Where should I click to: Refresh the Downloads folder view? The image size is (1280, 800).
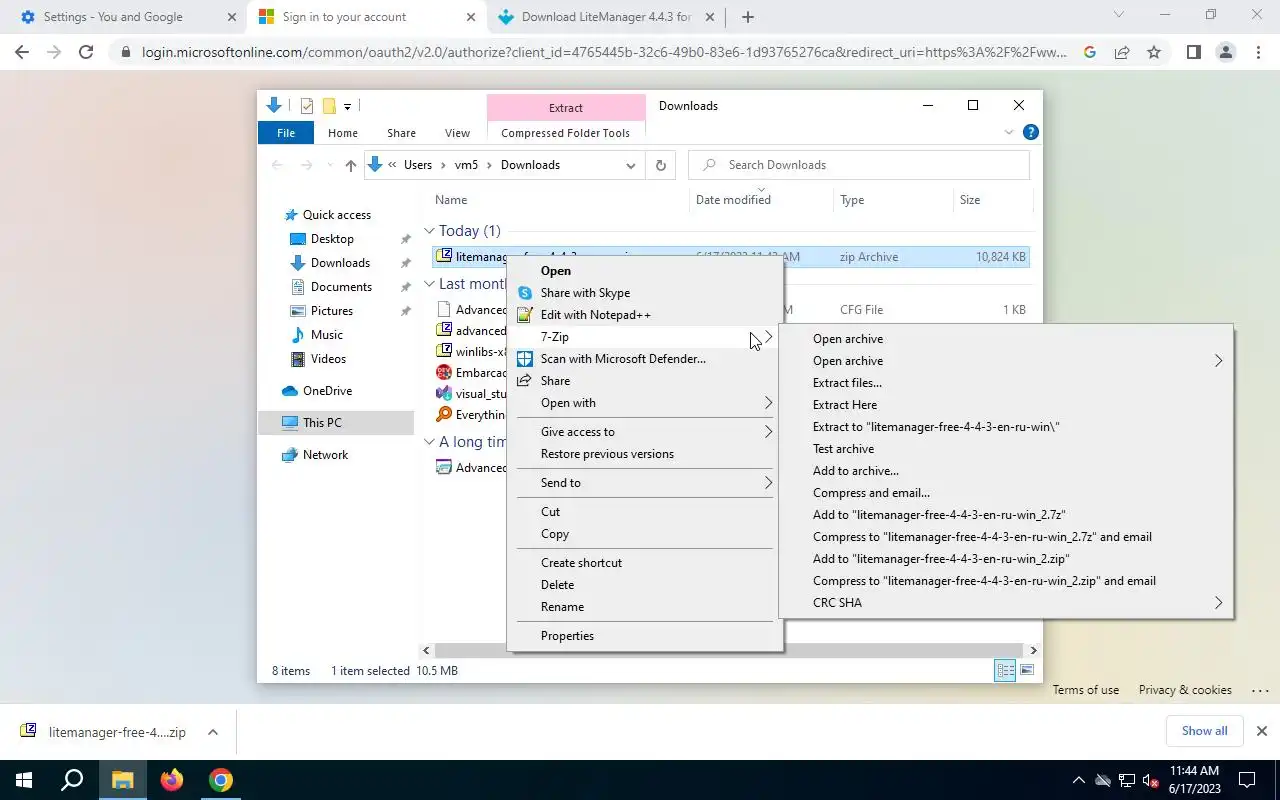tap(660, 165)
